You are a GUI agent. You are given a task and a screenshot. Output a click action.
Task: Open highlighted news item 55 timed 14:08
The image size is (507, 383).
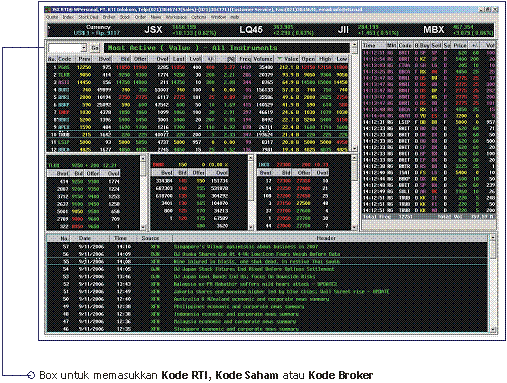click(267, 262)
